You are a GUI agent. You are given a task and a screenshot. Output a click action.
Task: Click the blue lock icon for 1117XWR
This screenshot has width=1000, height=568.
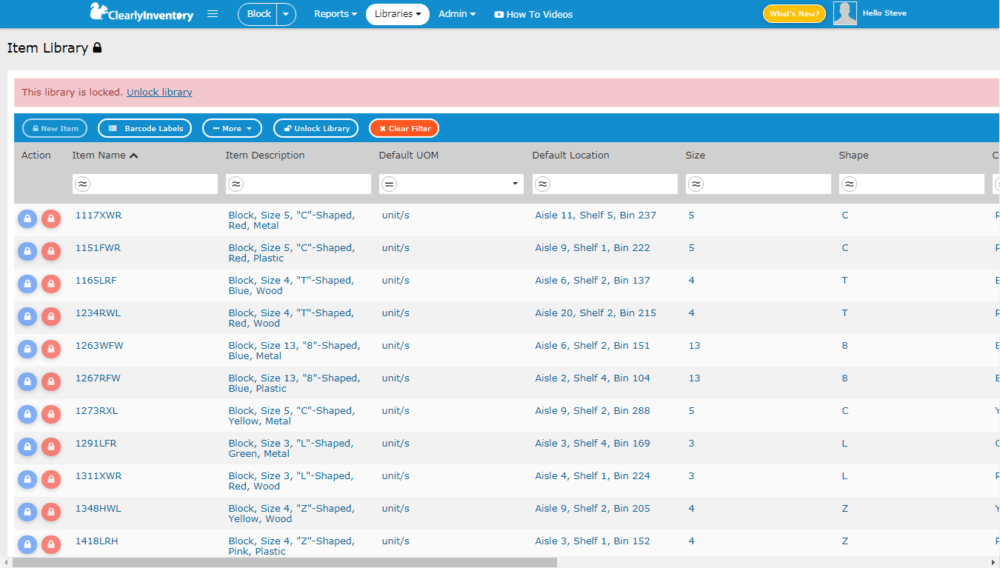[x=27, y=219]
